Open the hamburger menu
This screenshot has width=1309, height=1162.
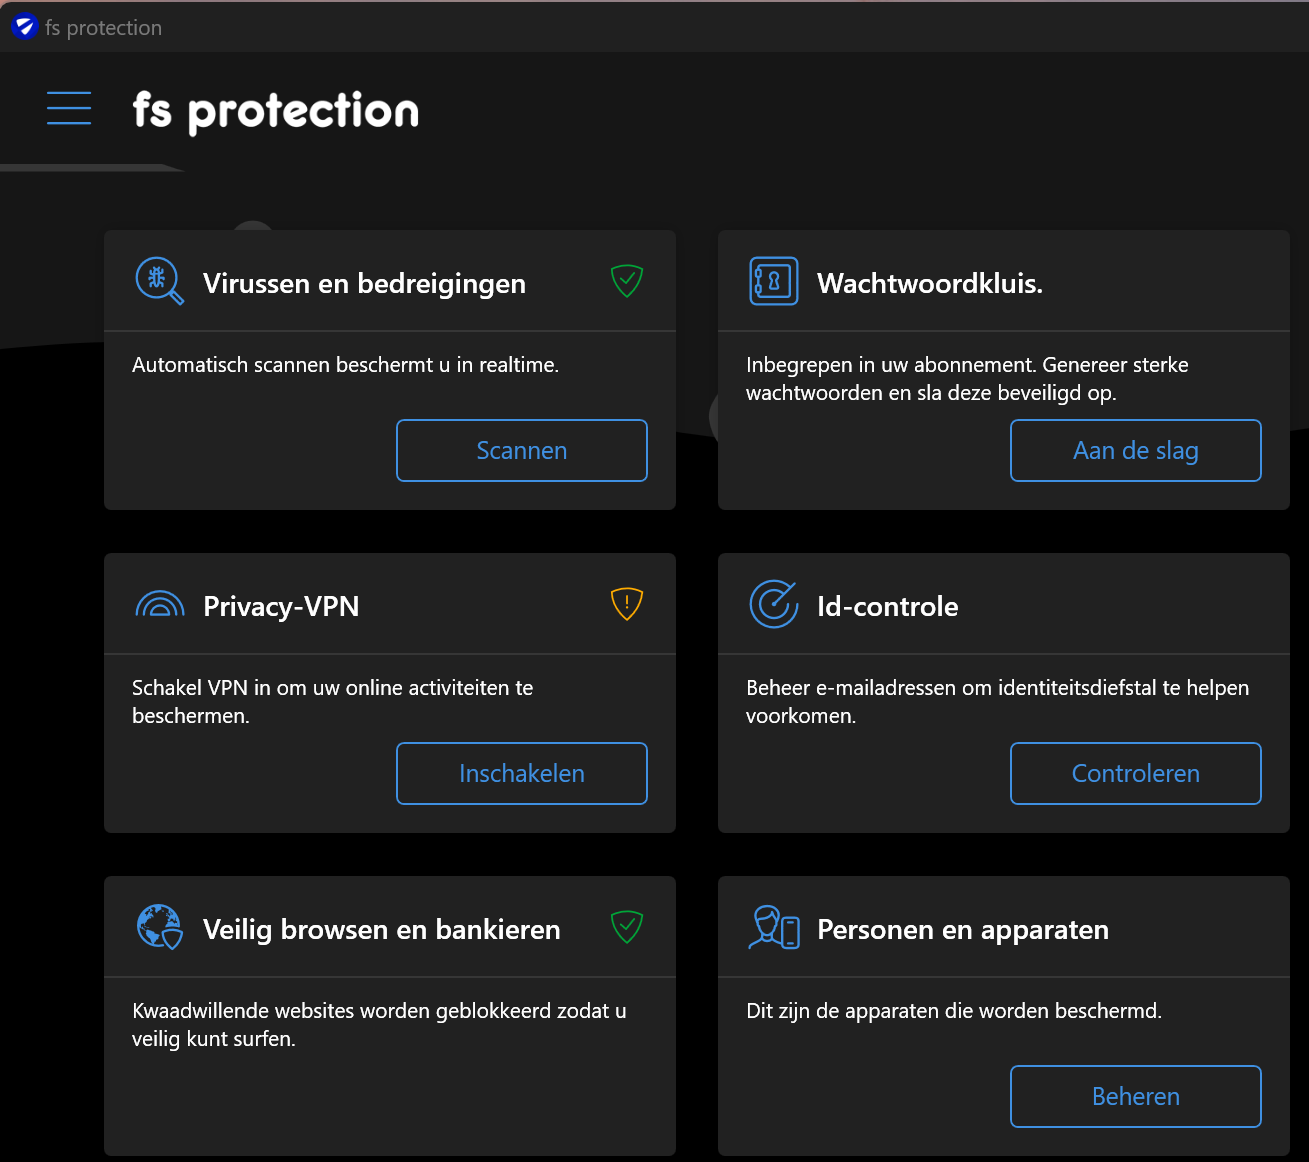click(x=69, y=108)
